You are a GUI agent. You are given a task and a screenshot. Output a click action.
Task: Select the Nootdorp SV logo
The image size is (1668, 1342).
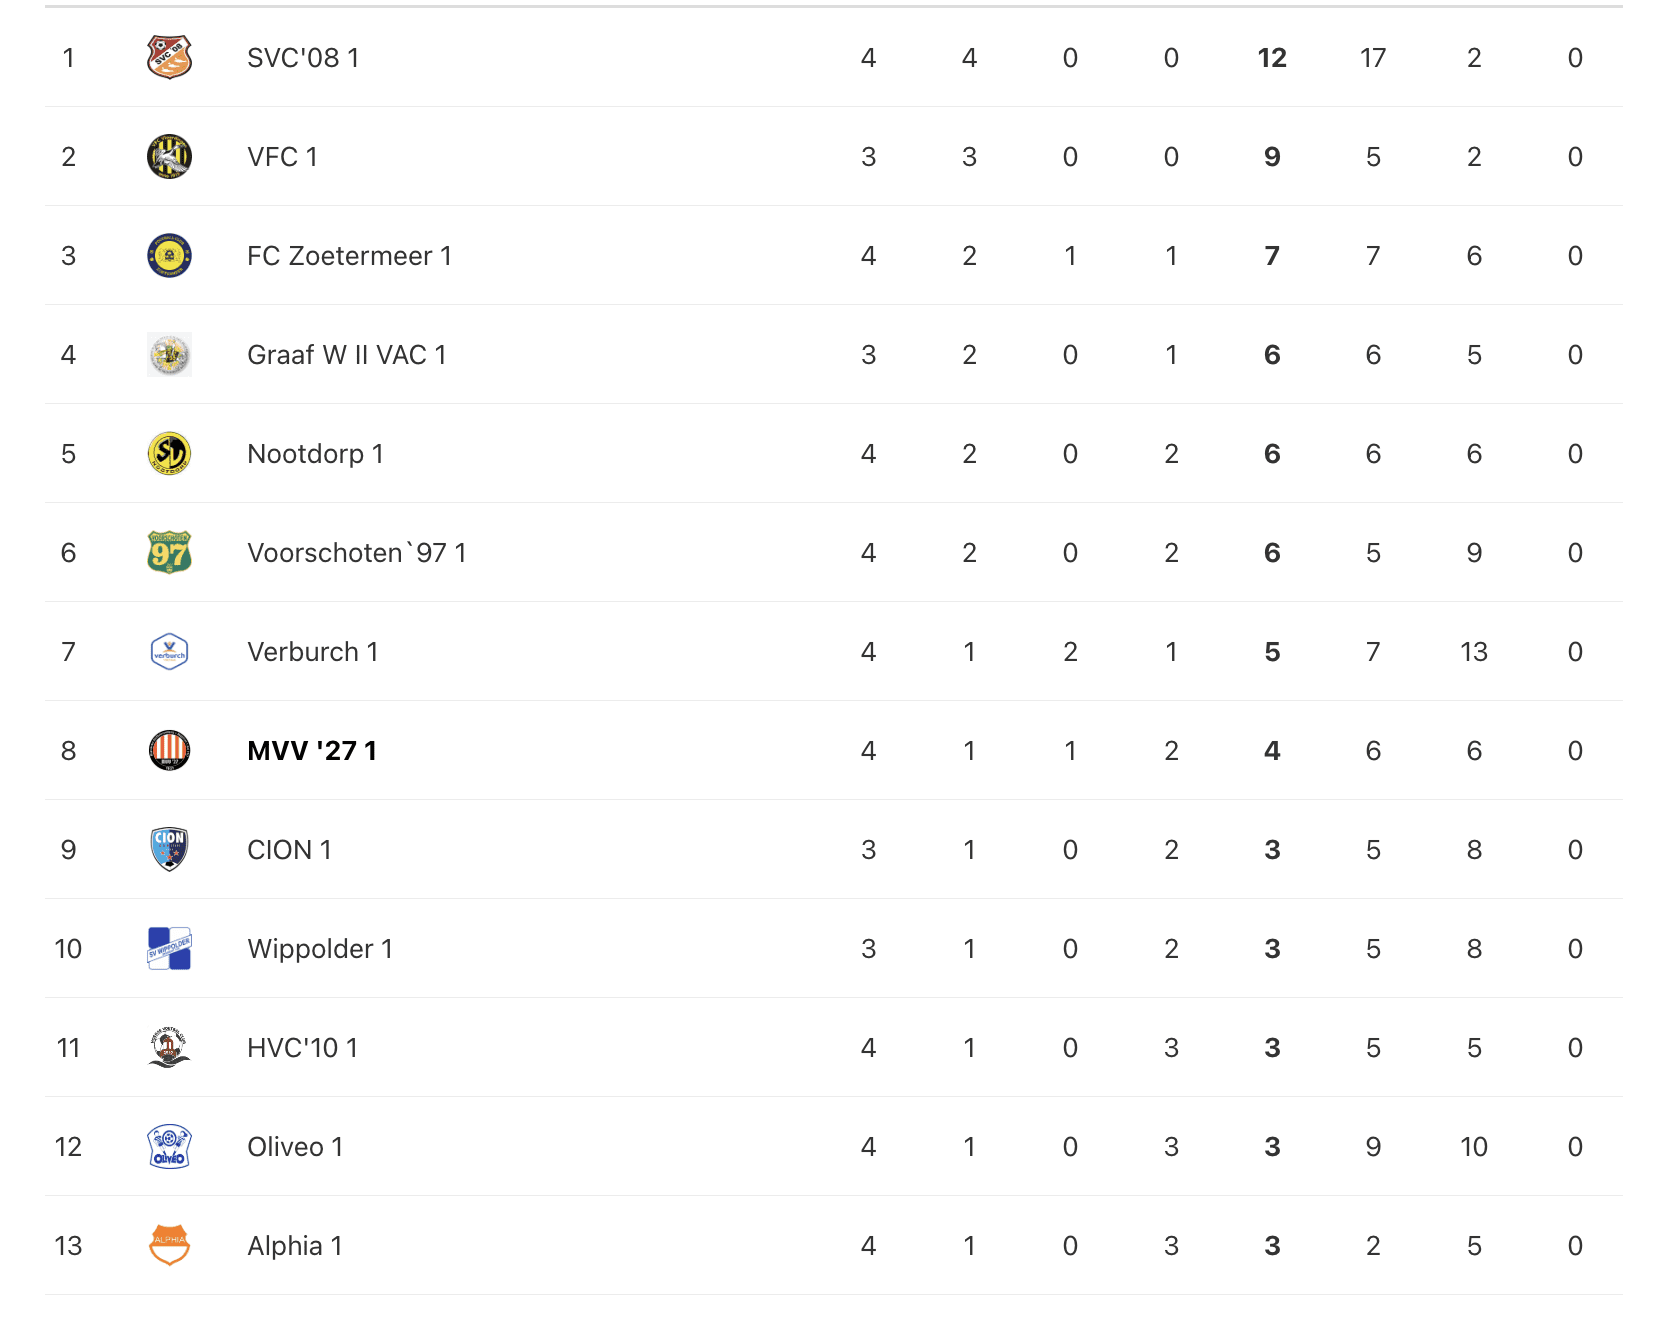(x=169, y=454)
